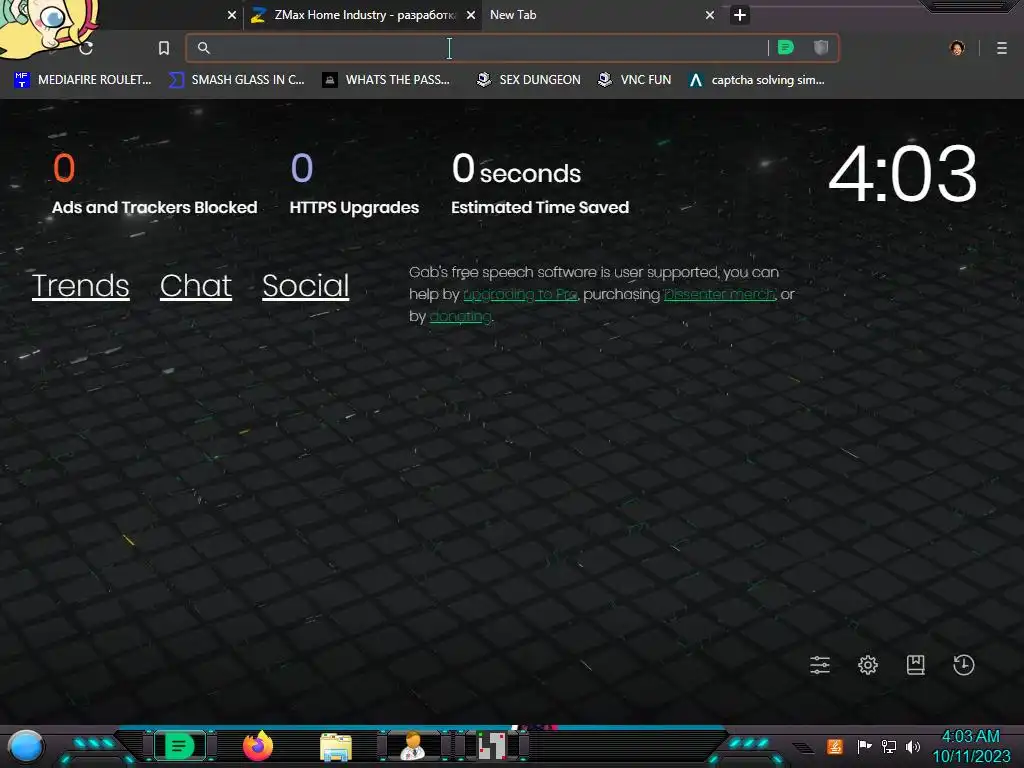This screenshot has height=768, width=1024.
Task: Open the taskbar clock showing 4:03 AM
Action: click(x=971, y=746)
